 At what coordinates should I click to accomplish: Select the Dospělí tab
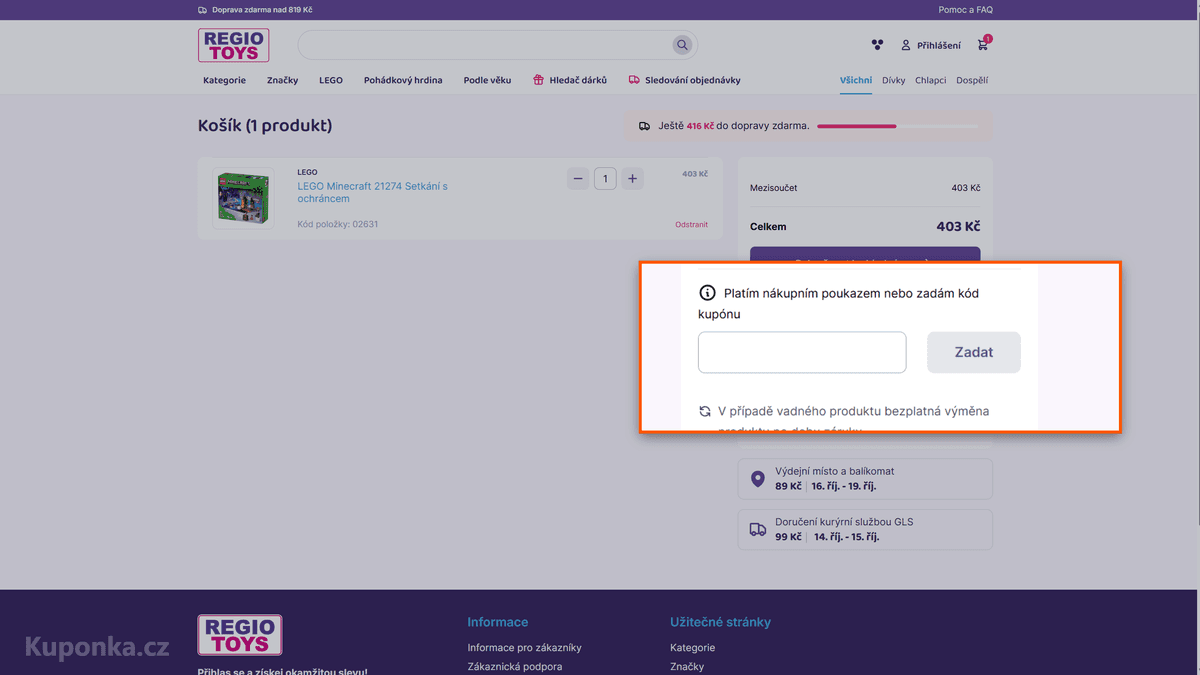[972, 80]
